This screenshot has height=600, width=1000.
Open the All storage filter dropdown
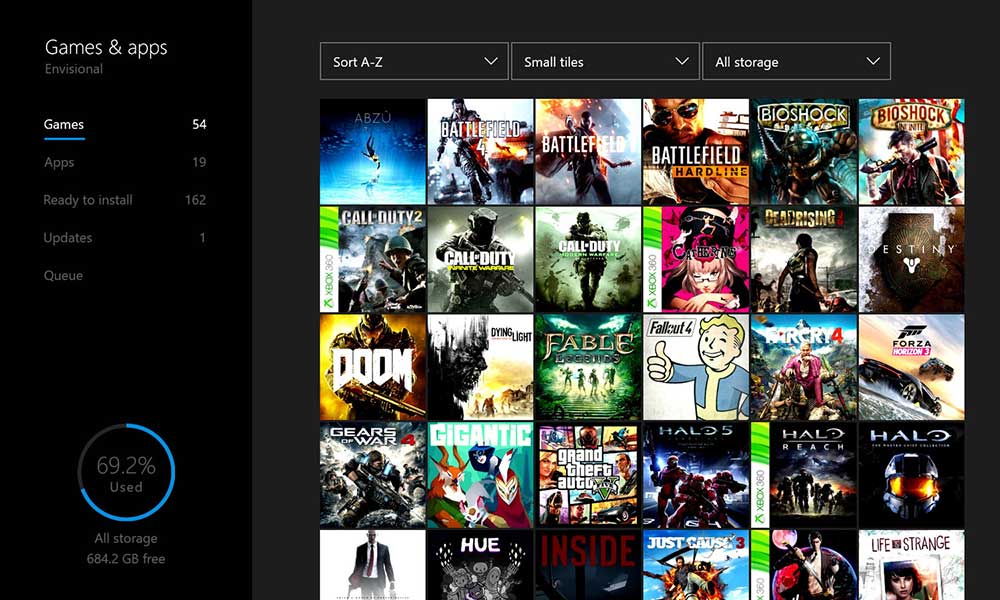(797, 61)
